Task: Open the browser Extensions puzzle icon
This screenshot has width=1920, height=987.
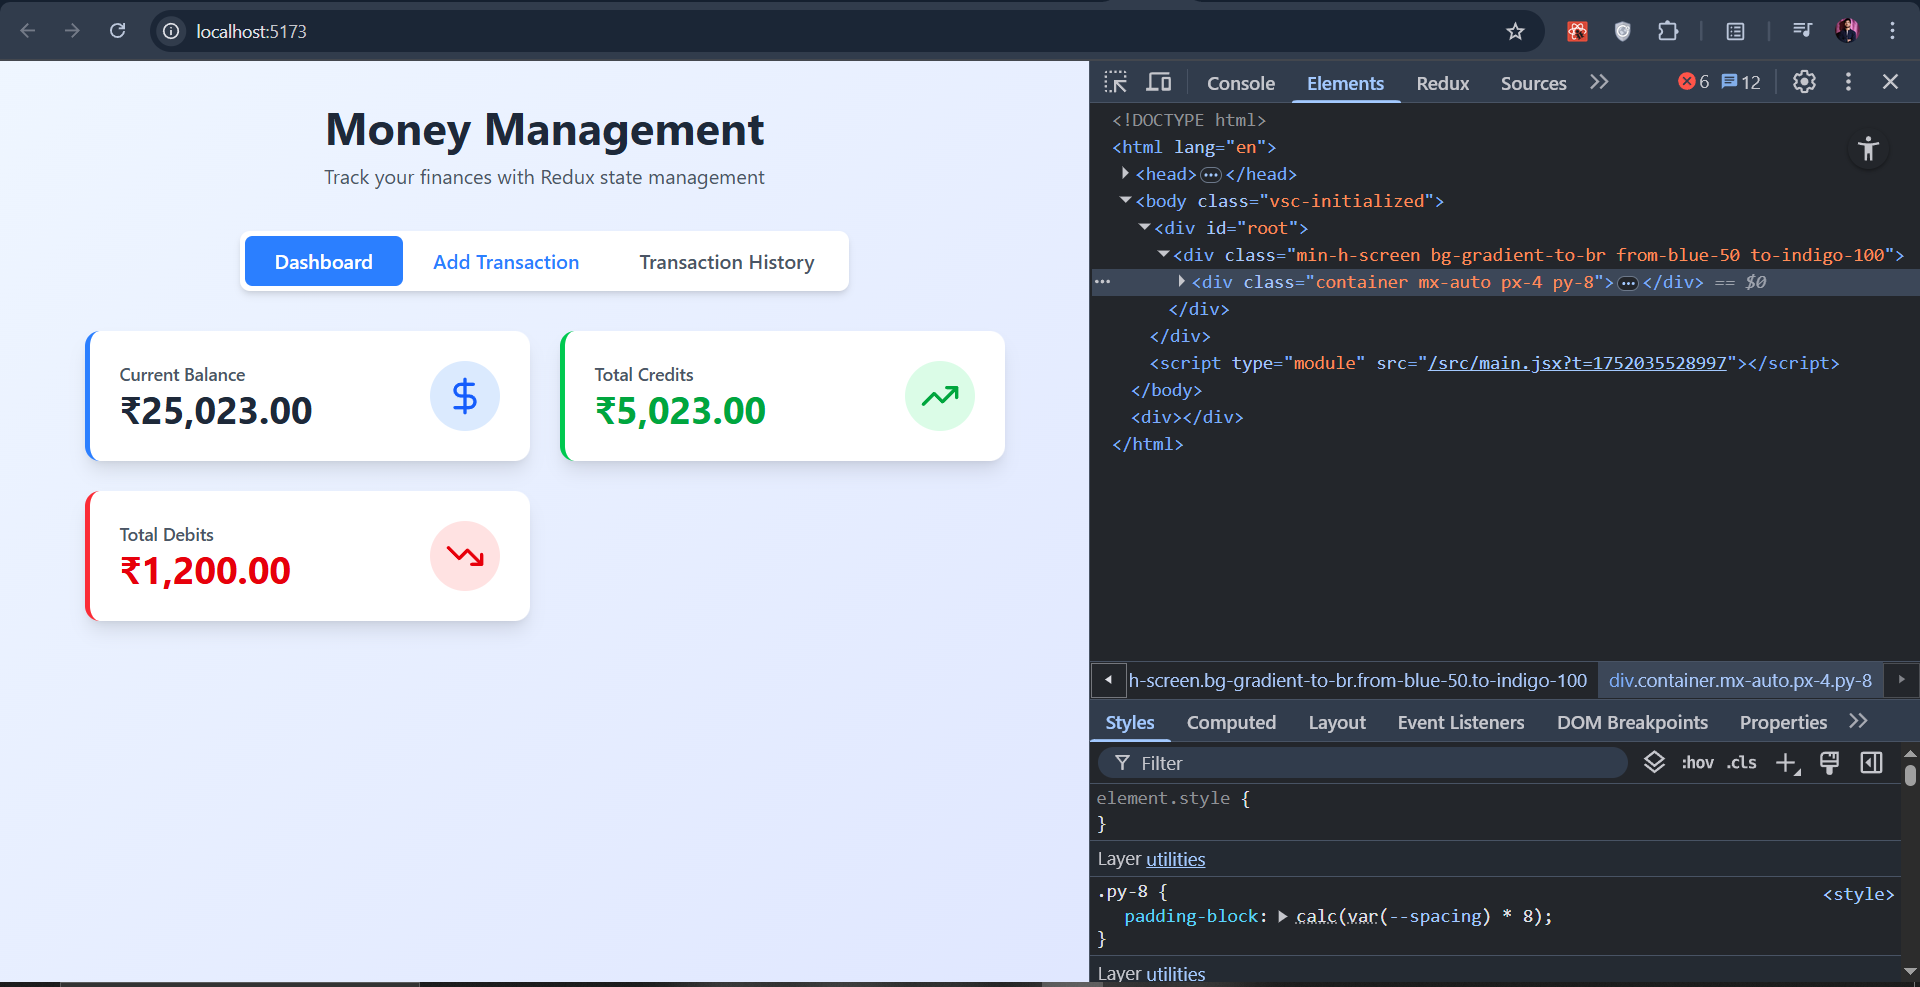Action: coord(1668,31)
